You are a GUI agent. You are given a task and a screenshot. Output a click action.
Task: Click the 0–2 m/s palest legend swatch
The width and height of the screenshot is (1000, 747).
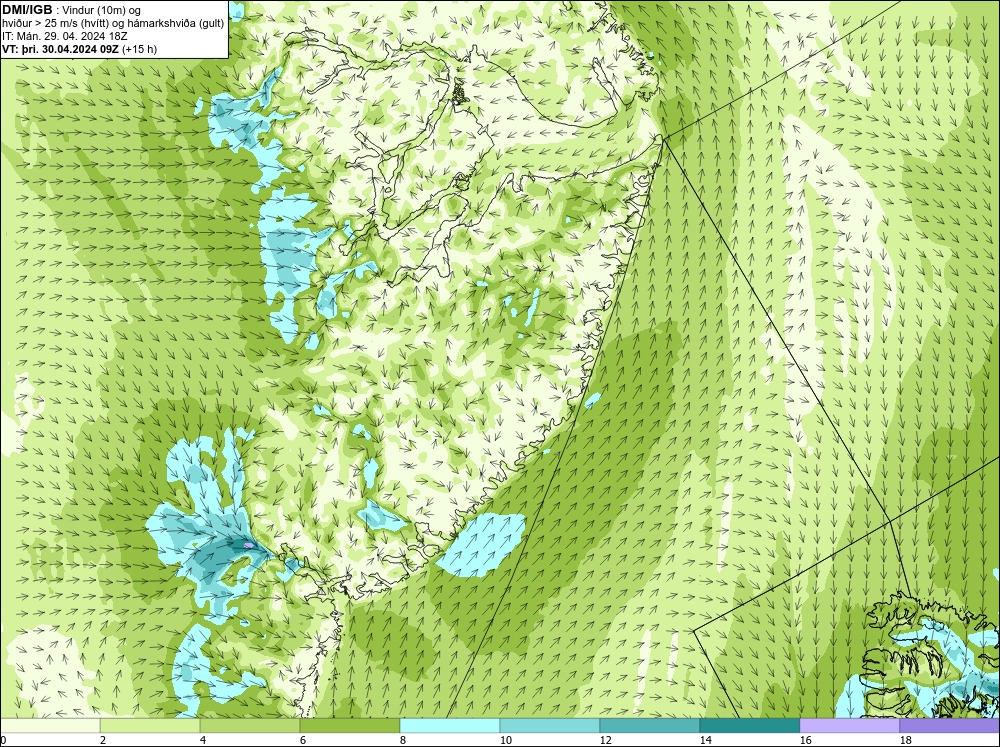click(50, 725)
